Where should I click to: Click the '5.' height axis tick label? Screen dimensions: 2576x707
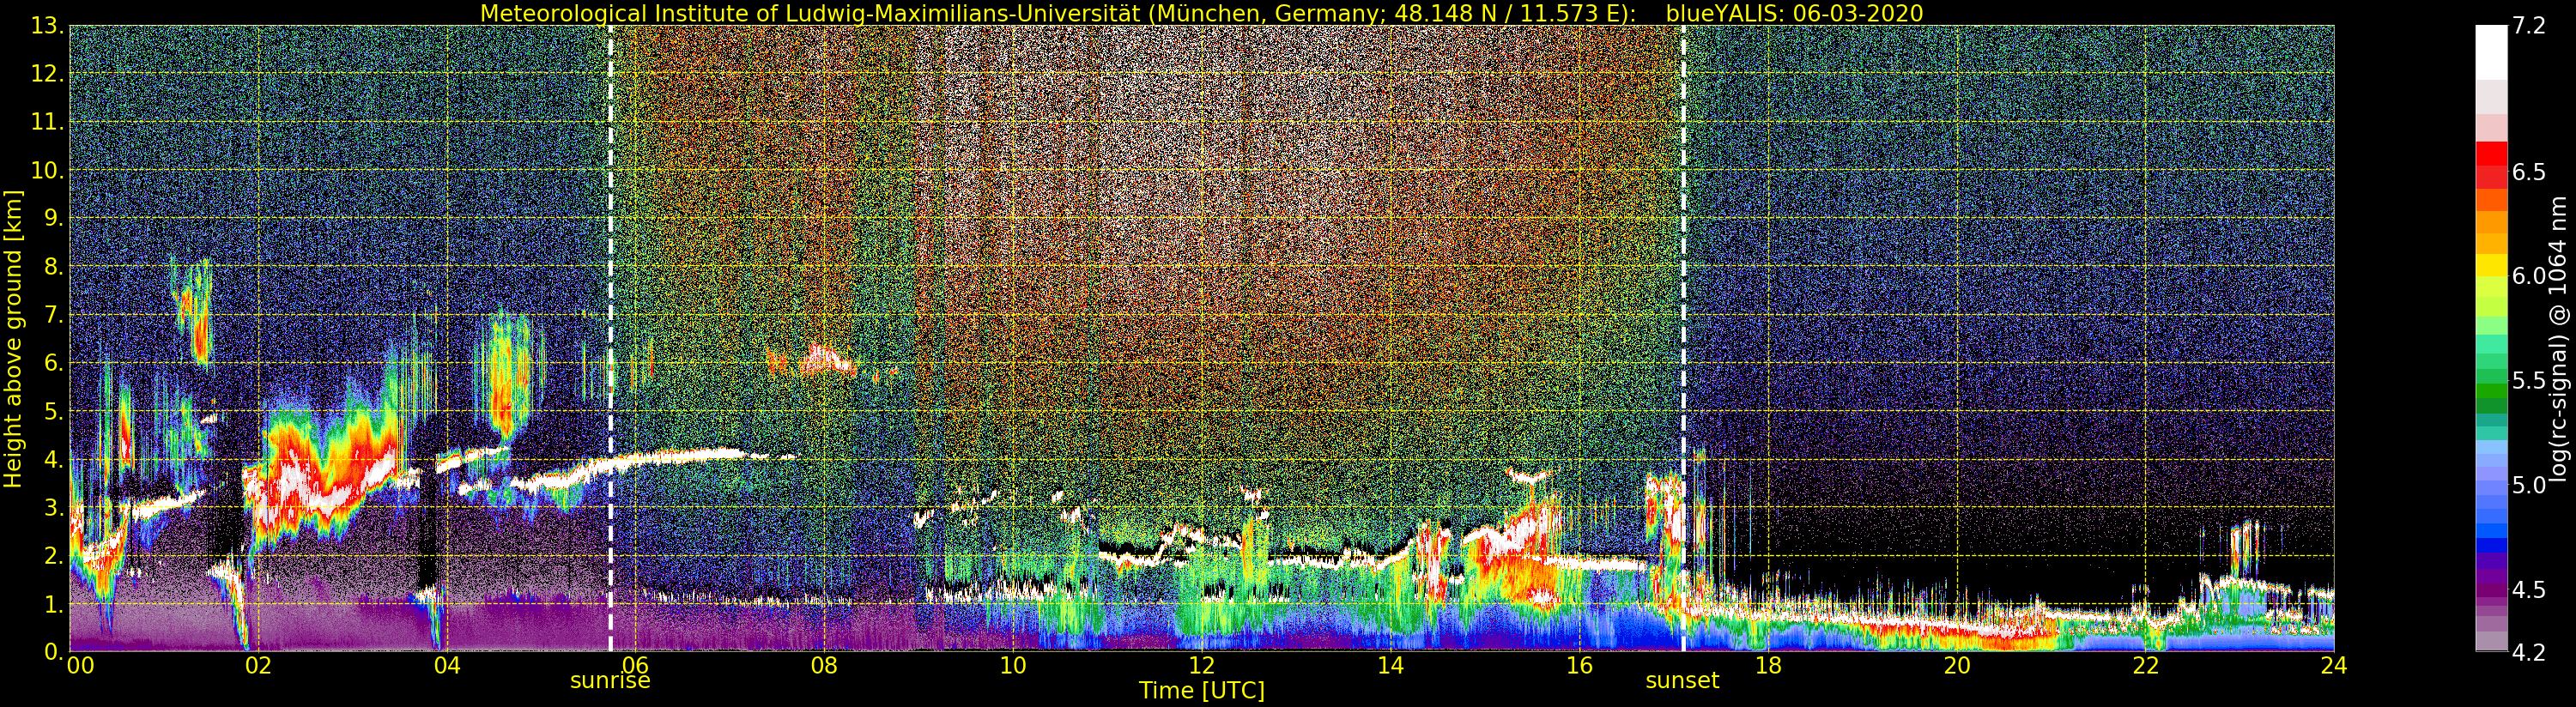click(x=54, y=411)
